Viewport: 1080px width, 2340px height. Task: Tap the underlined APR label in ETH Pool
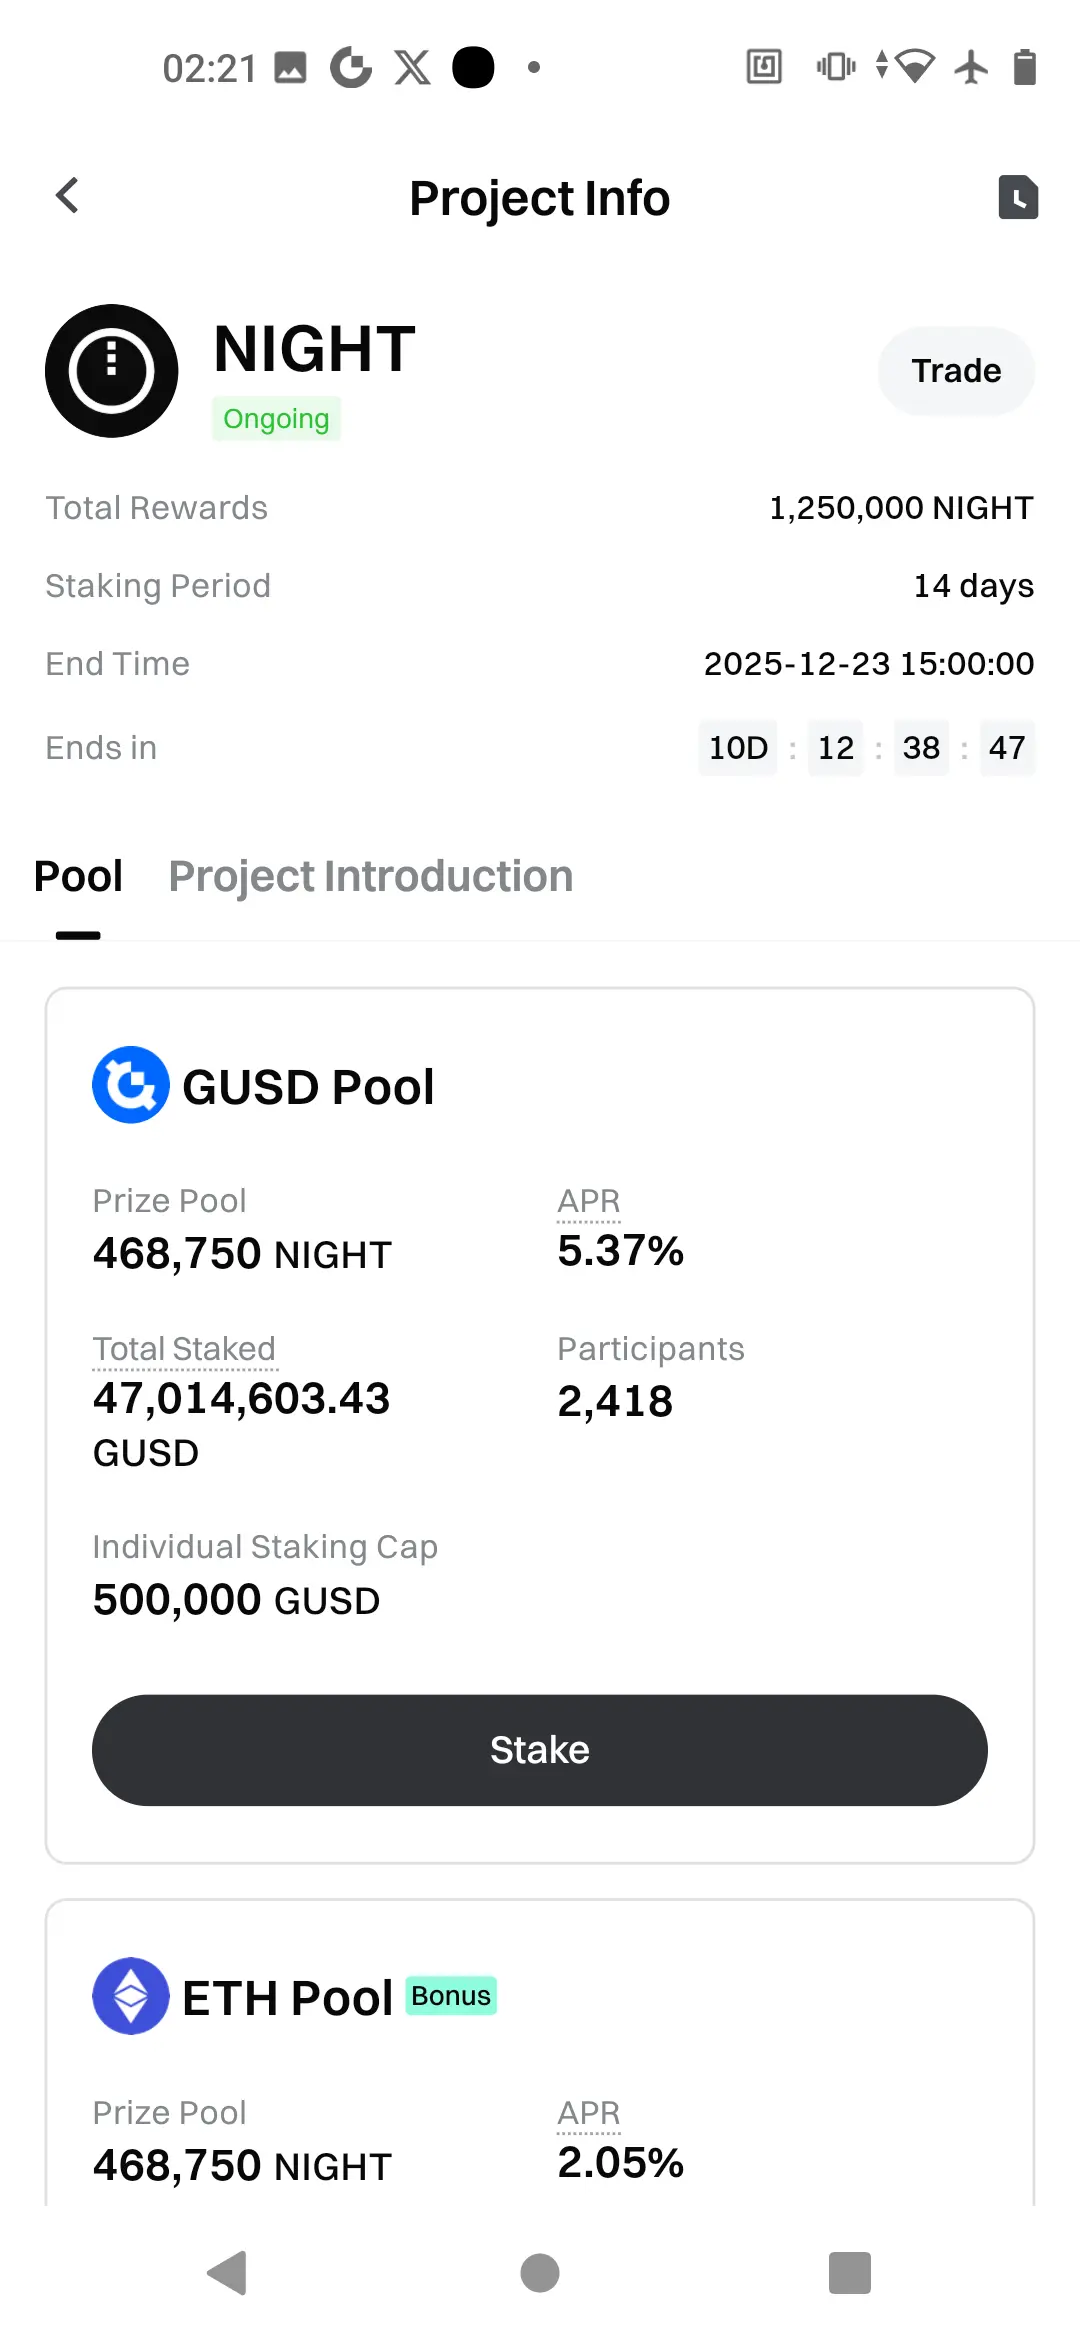tap(589, 2113)
